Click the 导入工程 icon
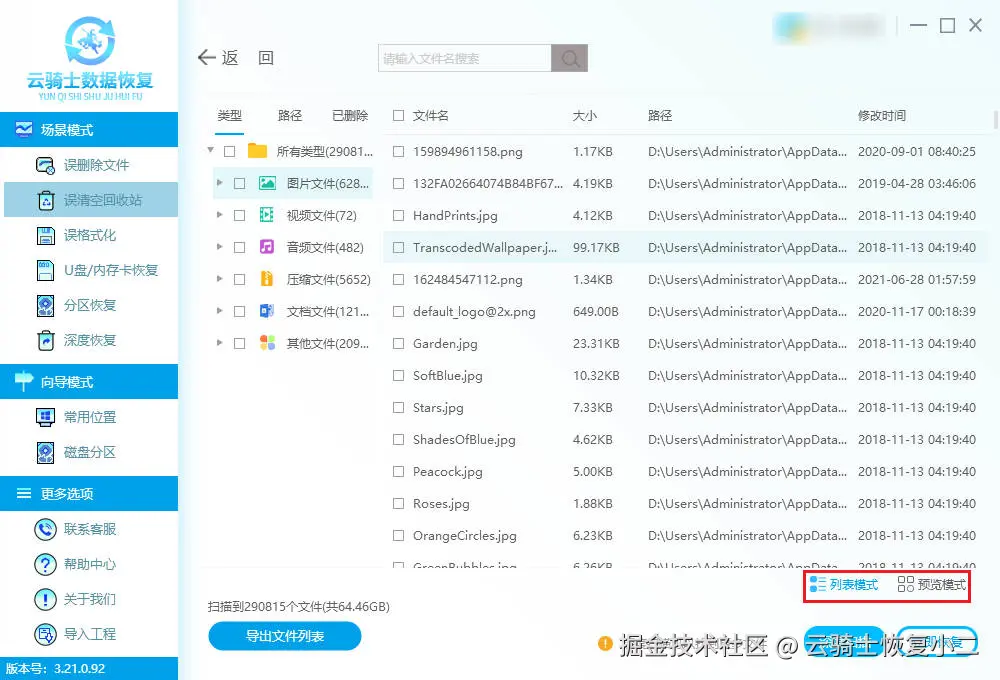Screen dimensions: 1000x680 click(x=45, y=634)
